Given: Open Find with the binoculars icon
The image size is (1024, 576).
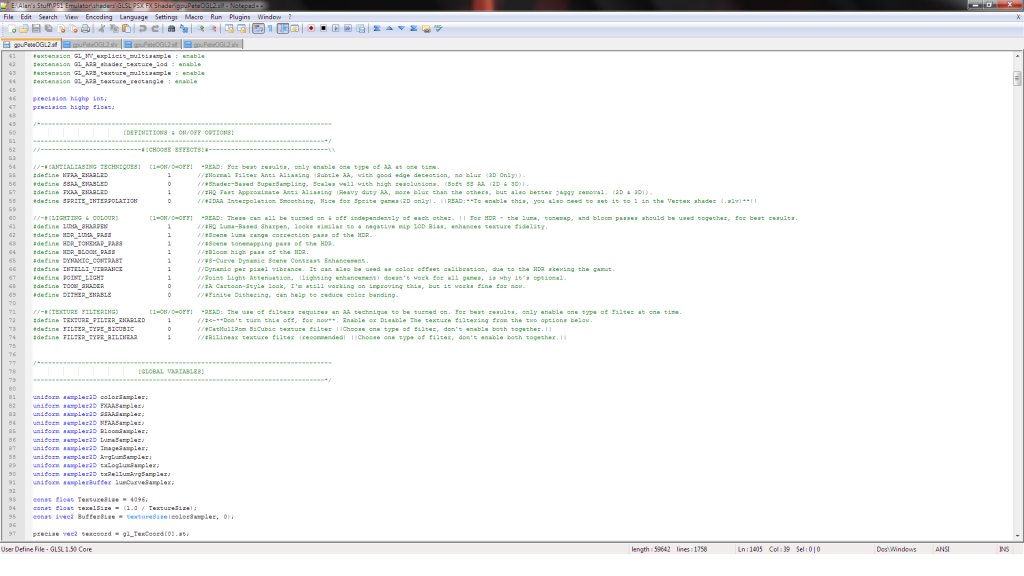Looking at the screenshot, I should [x=171, y=29].
